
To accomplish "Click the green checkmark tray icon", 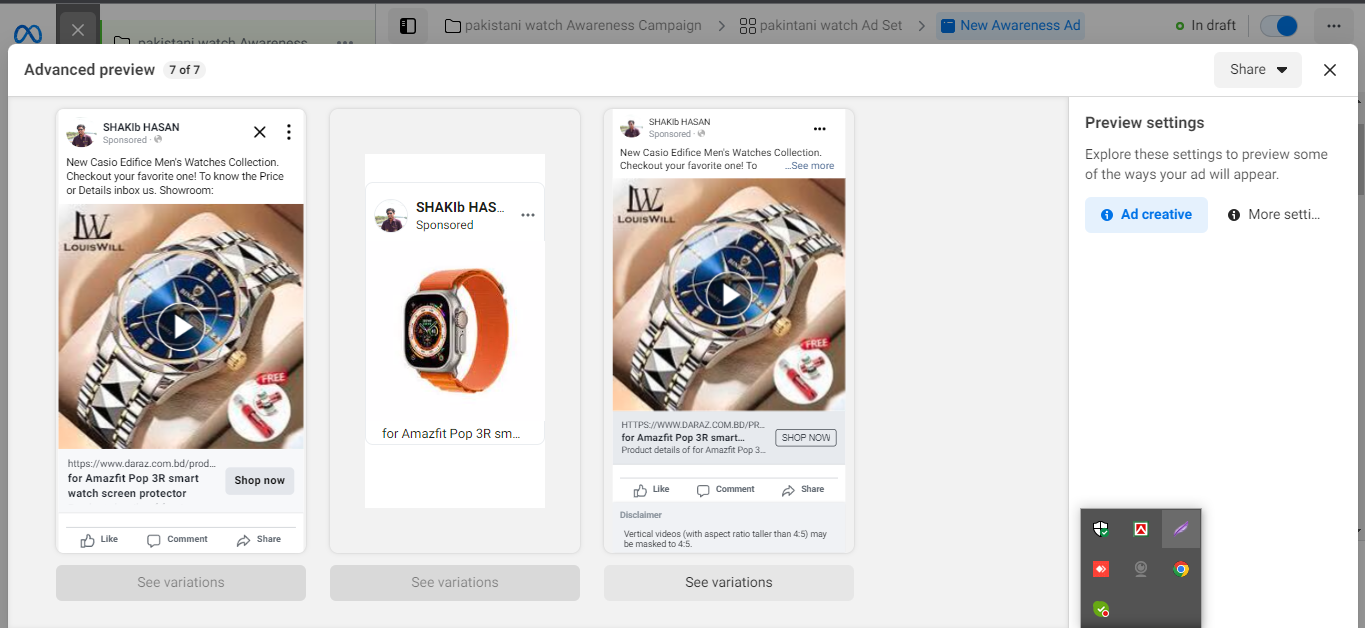I will (1101, 608).
